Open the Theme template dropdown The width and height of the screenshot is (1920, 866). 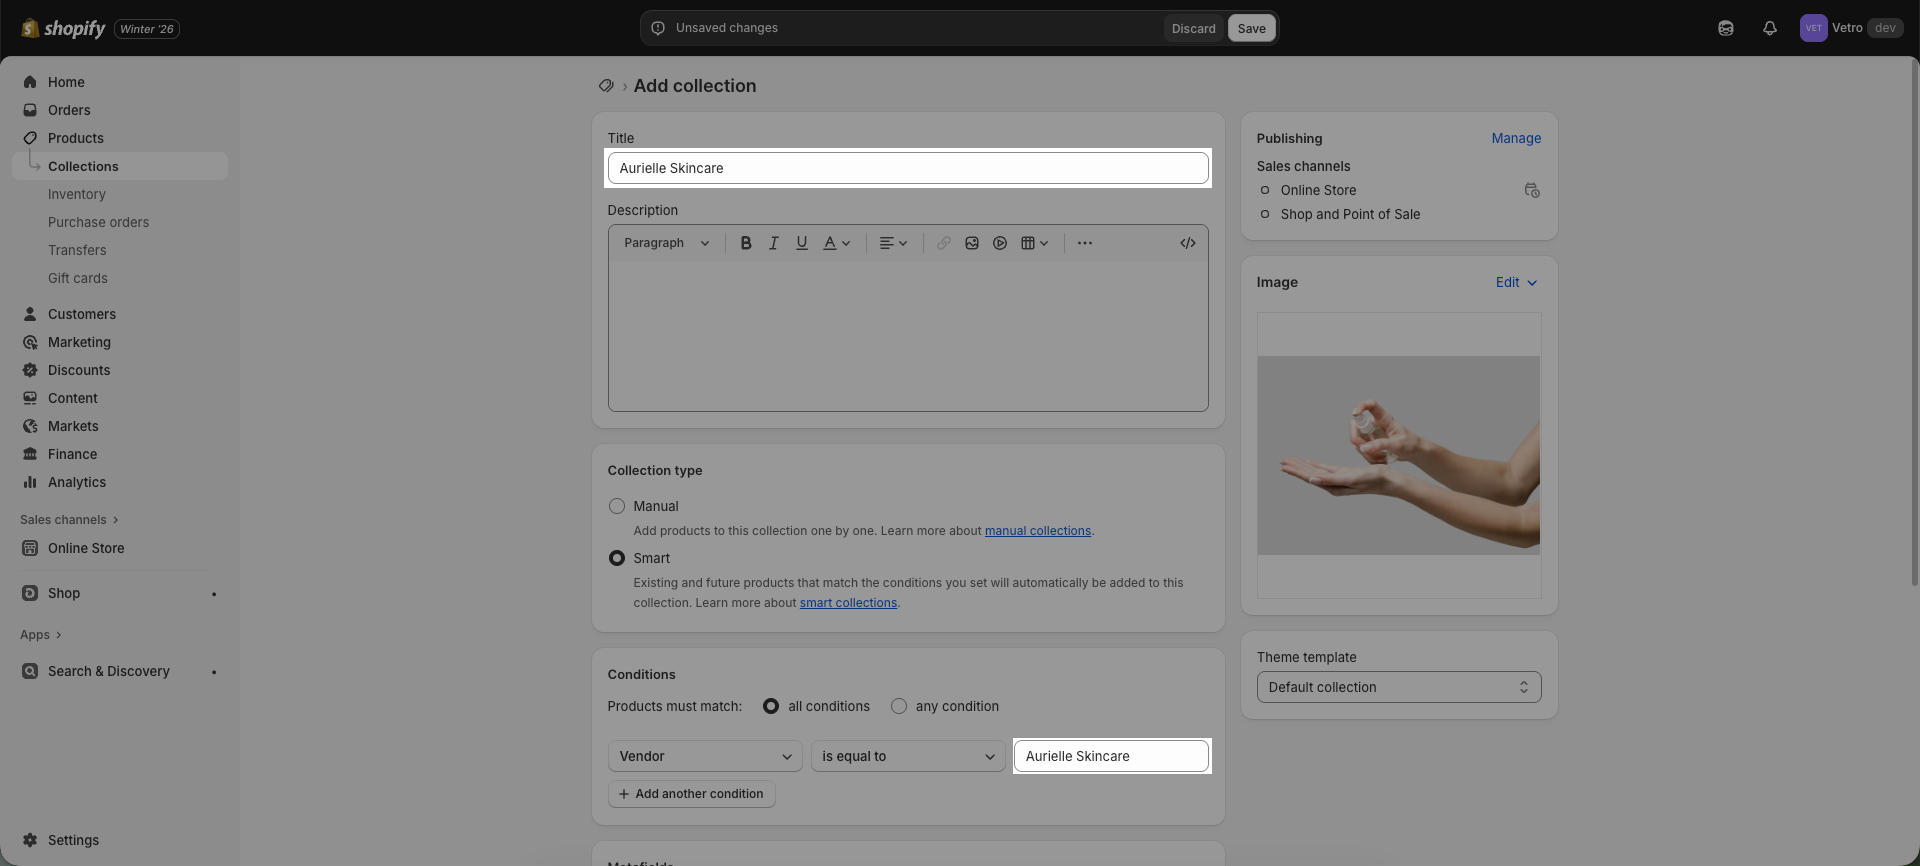(x=1398, y=688)
